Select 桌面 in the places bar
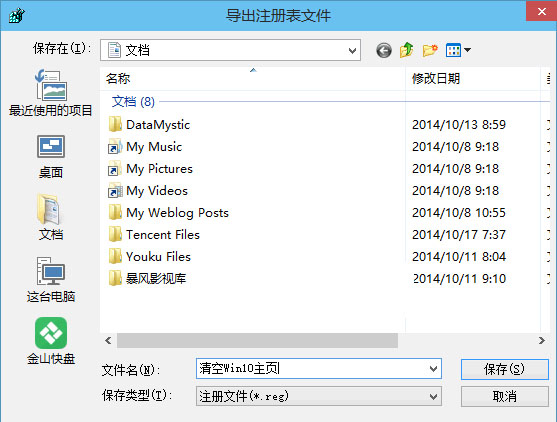This screenshot has height=422, width=557. tap(51, 157)
